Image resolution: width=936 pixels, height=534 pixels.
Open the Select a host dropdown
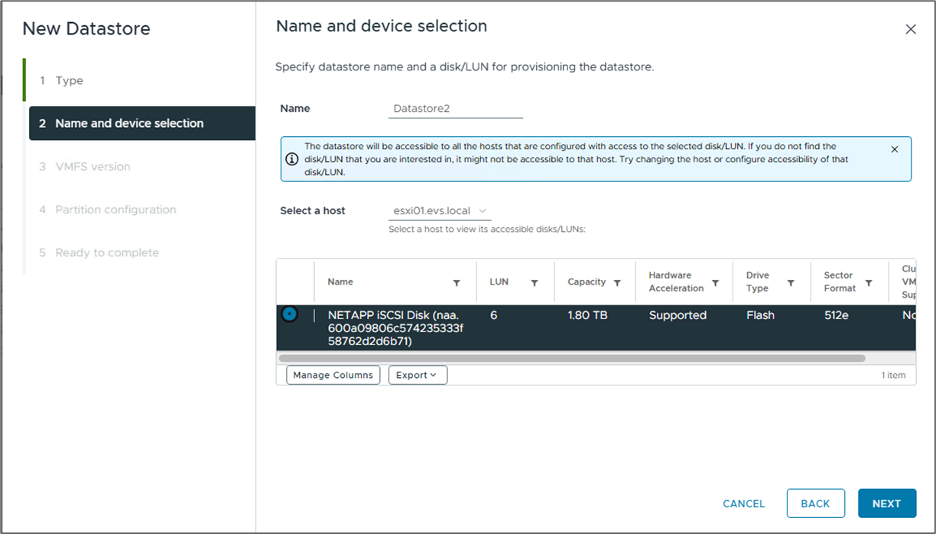pos(440,211)
